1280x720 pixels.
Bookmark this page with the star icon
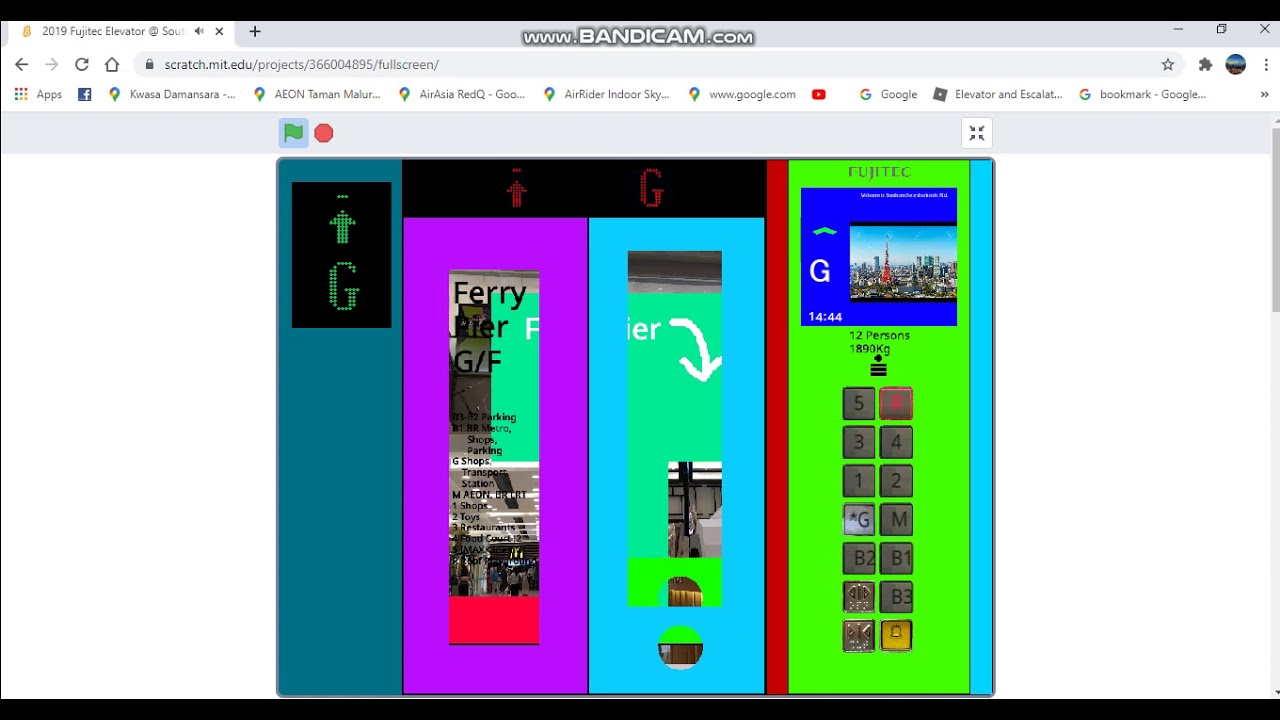coord(1168,64)
